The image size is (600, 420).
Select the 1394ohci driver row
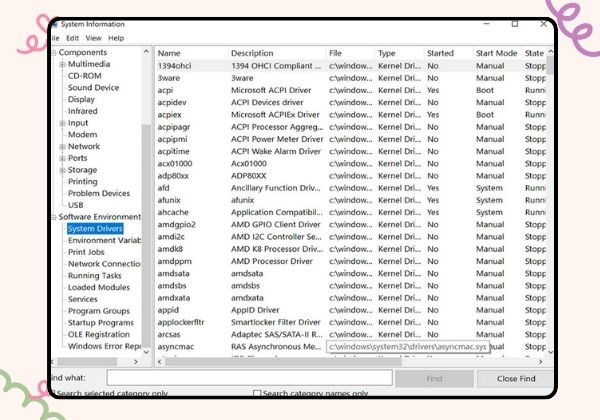click(x=351, y=66)
